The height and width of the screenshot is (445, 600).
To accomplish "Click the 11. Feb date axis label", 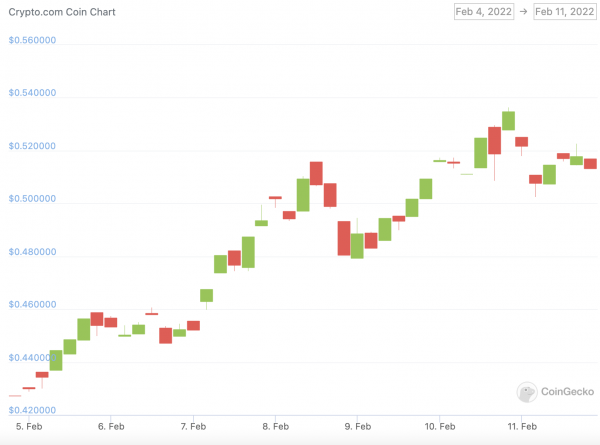I will point(522,424).
